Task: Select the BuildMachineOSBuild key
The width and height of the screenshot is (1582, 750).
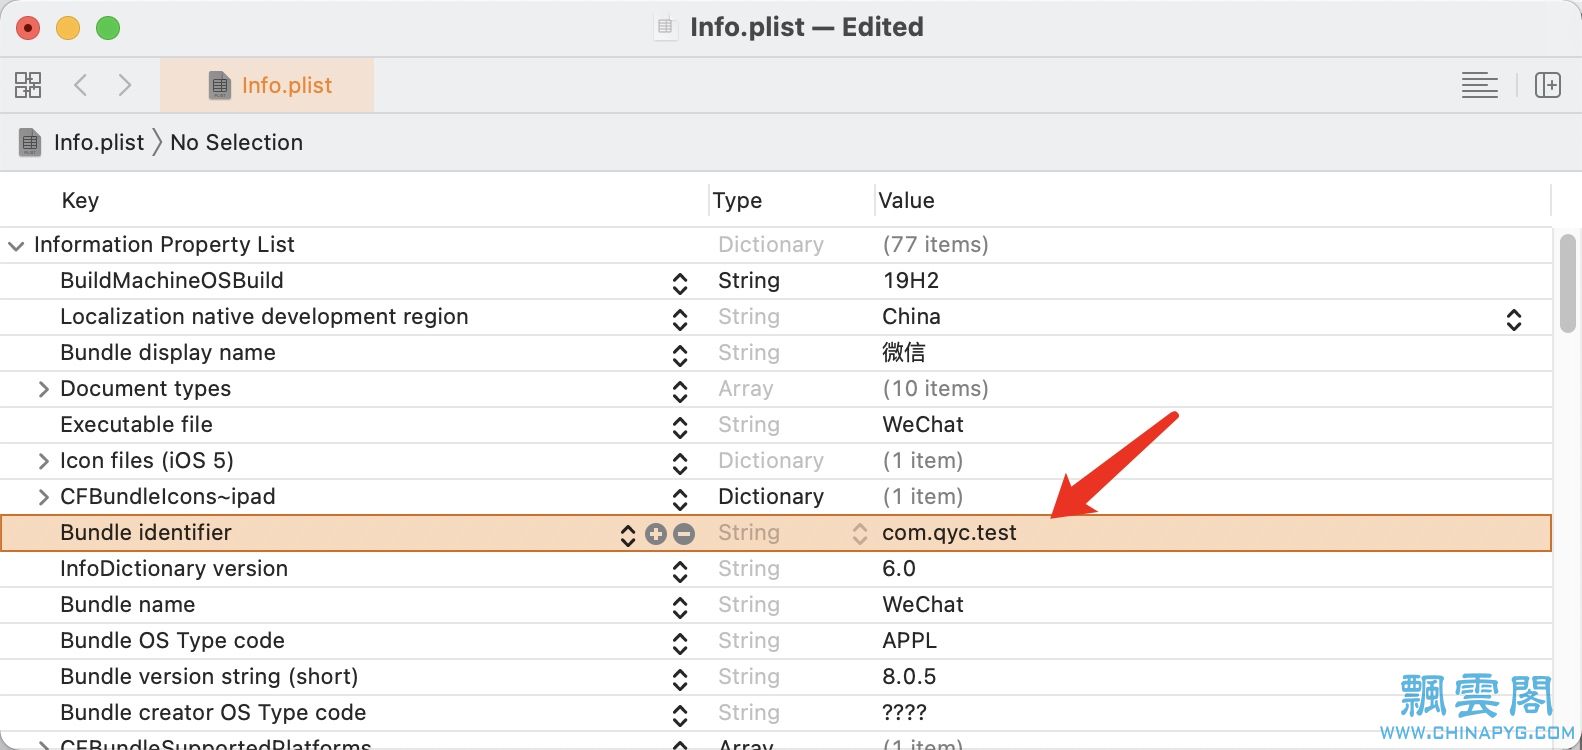Action: pyautogui.click(x=172, y=281)
